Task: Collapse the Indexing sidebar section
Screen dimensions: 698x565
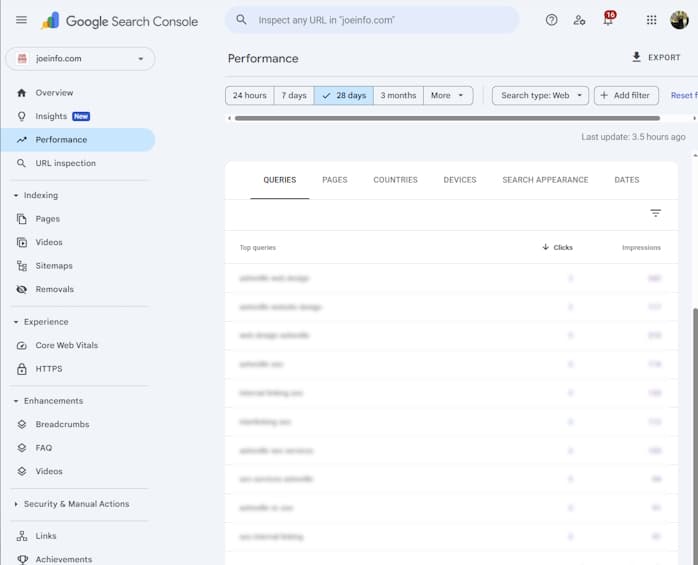Action: pos(16,196)
